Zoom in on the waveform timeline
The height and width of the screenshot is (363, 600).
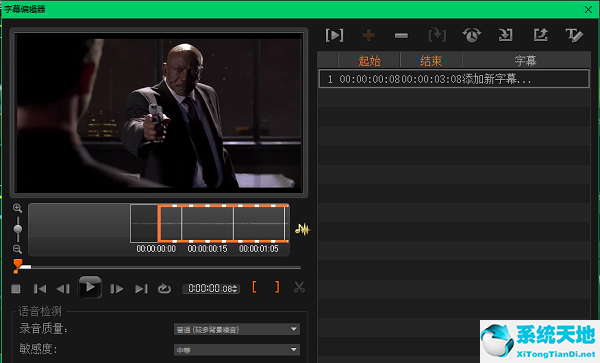pyautogui.click(x=17, y=208)
